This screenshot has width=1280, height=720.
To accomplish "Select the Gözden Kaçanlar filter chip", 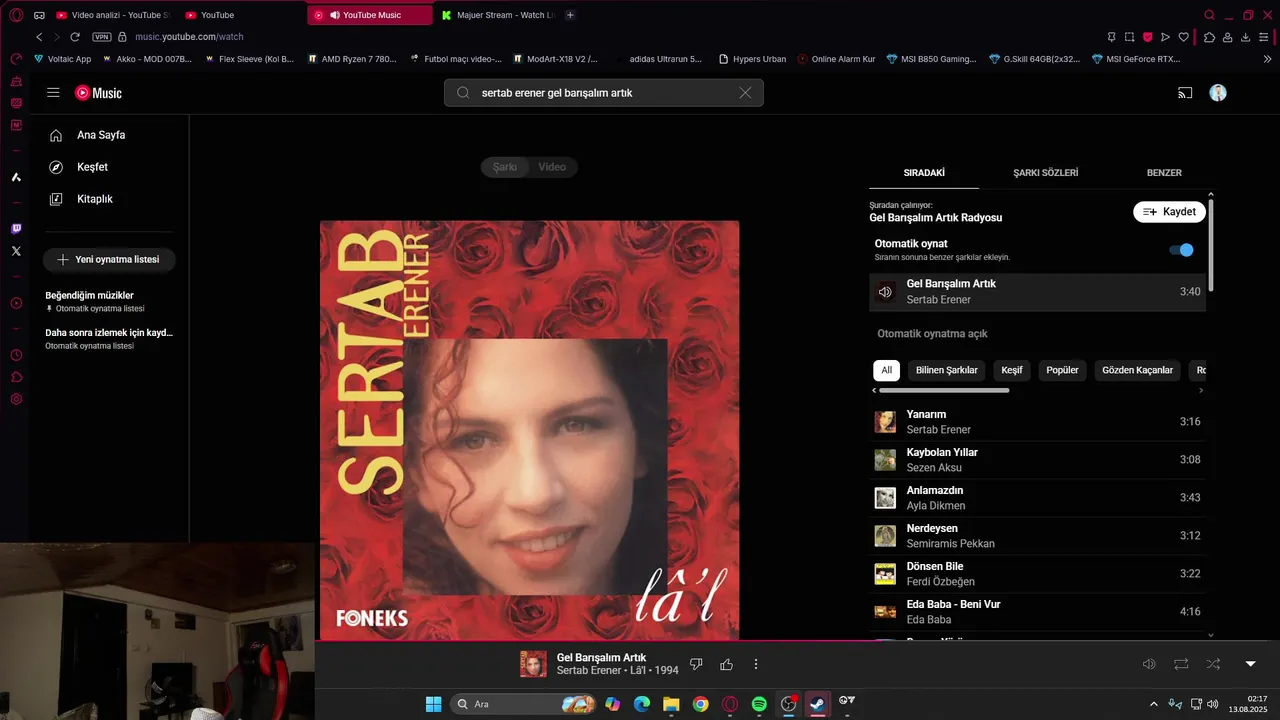I will [1137, 370].
